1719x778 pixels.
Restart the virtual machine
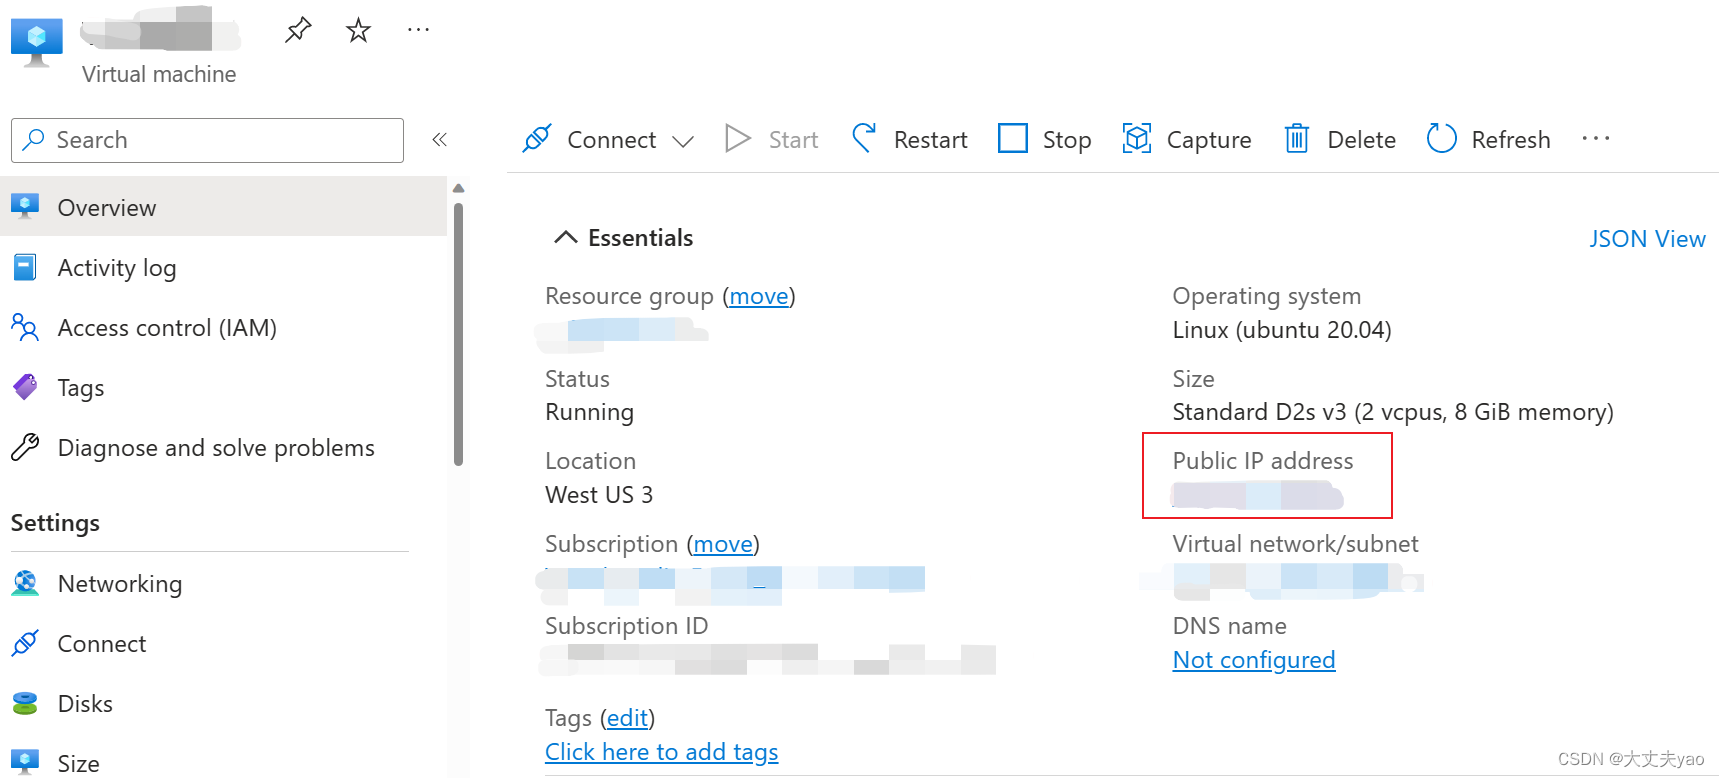point(909,139)
